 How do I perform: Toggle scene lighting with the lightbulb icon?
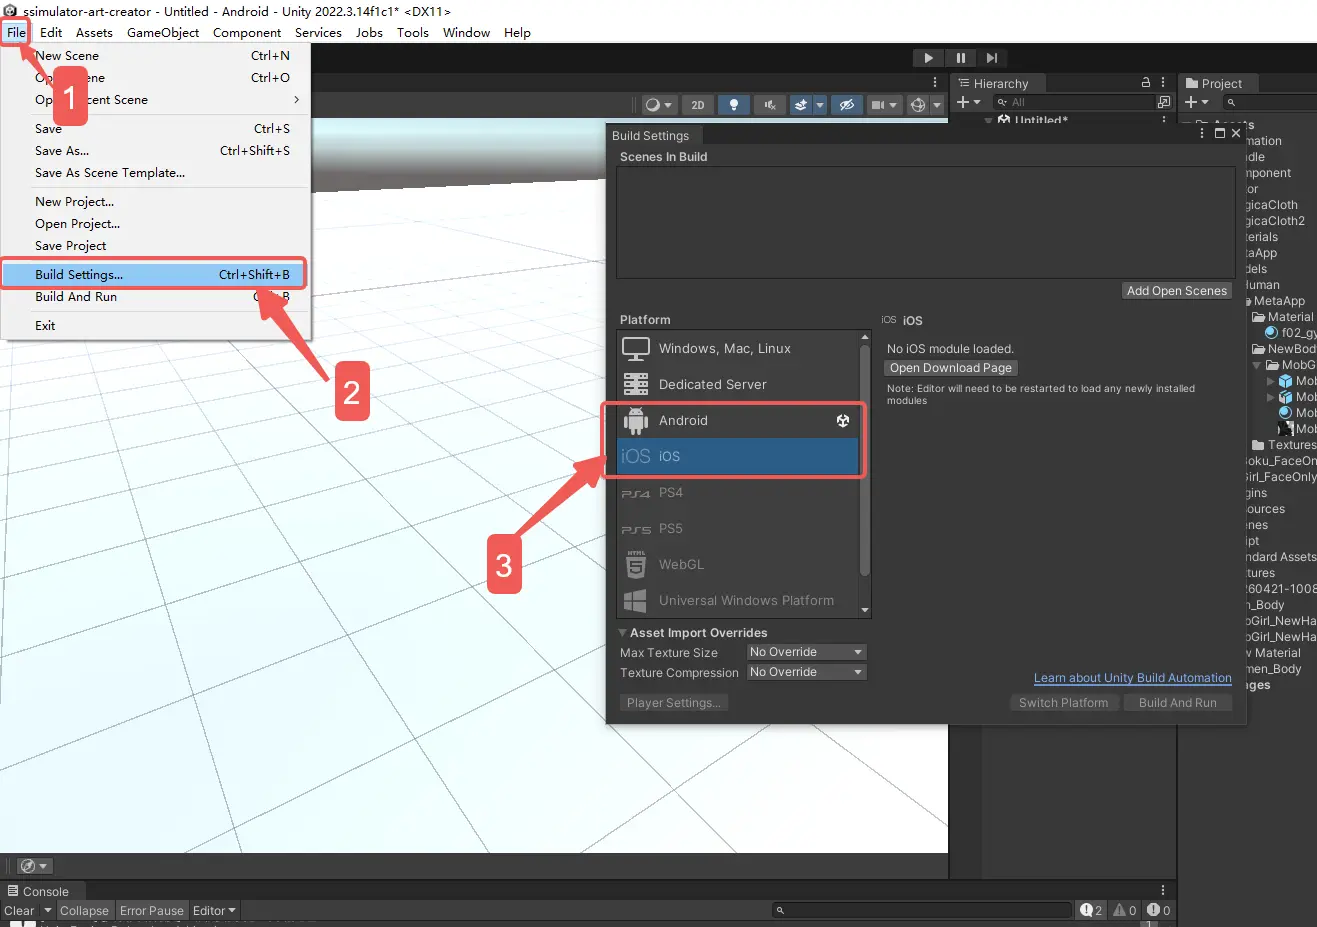734,104
